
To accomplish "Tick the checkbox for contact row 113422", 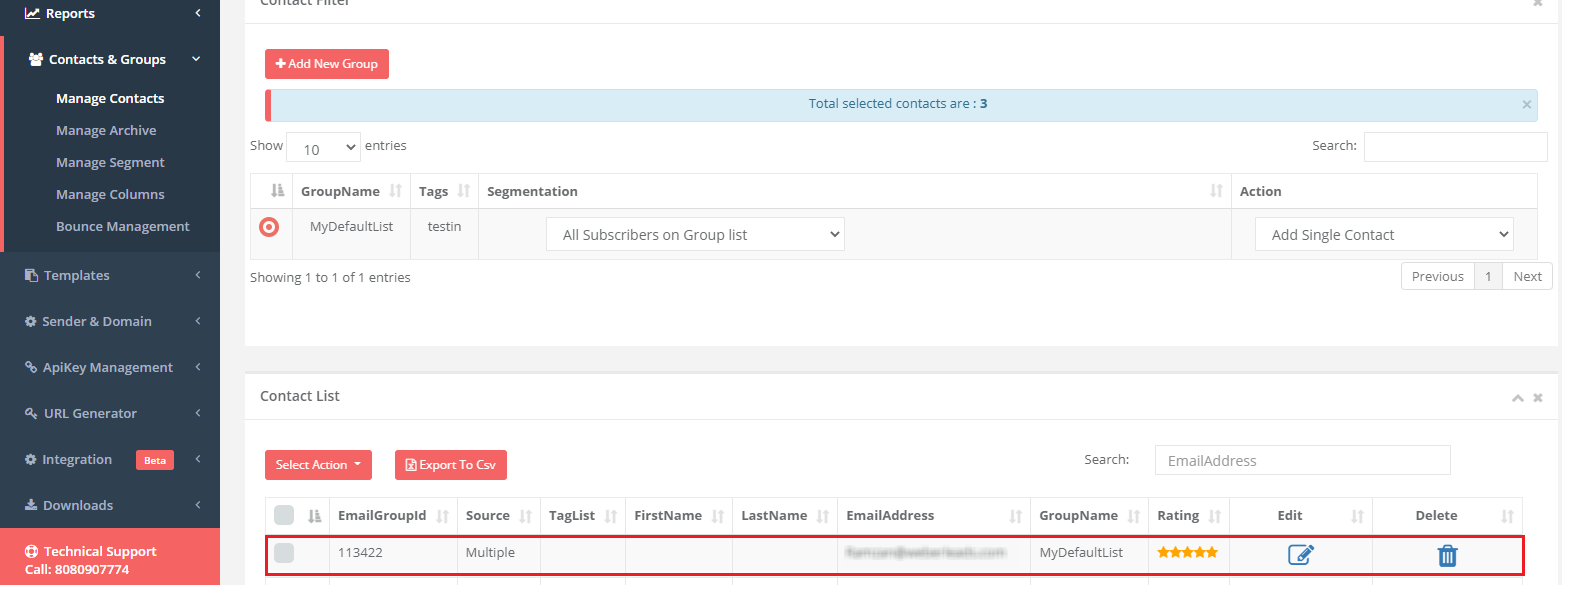I will point(284,553).
